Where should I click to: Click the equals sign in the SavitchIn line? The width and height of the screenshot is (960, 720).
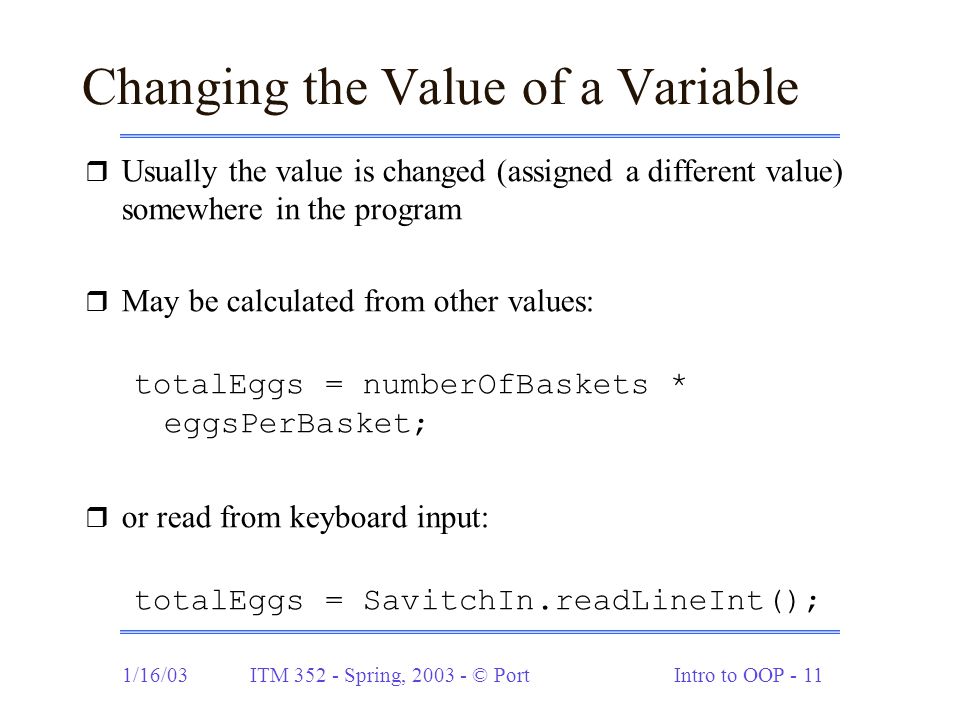coord(334,601)
